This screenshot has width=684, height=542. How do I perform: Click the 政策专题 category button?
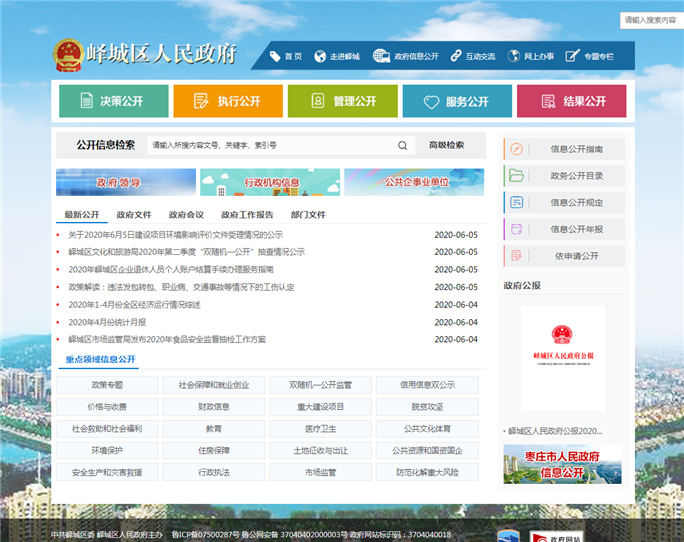[107, 385]
